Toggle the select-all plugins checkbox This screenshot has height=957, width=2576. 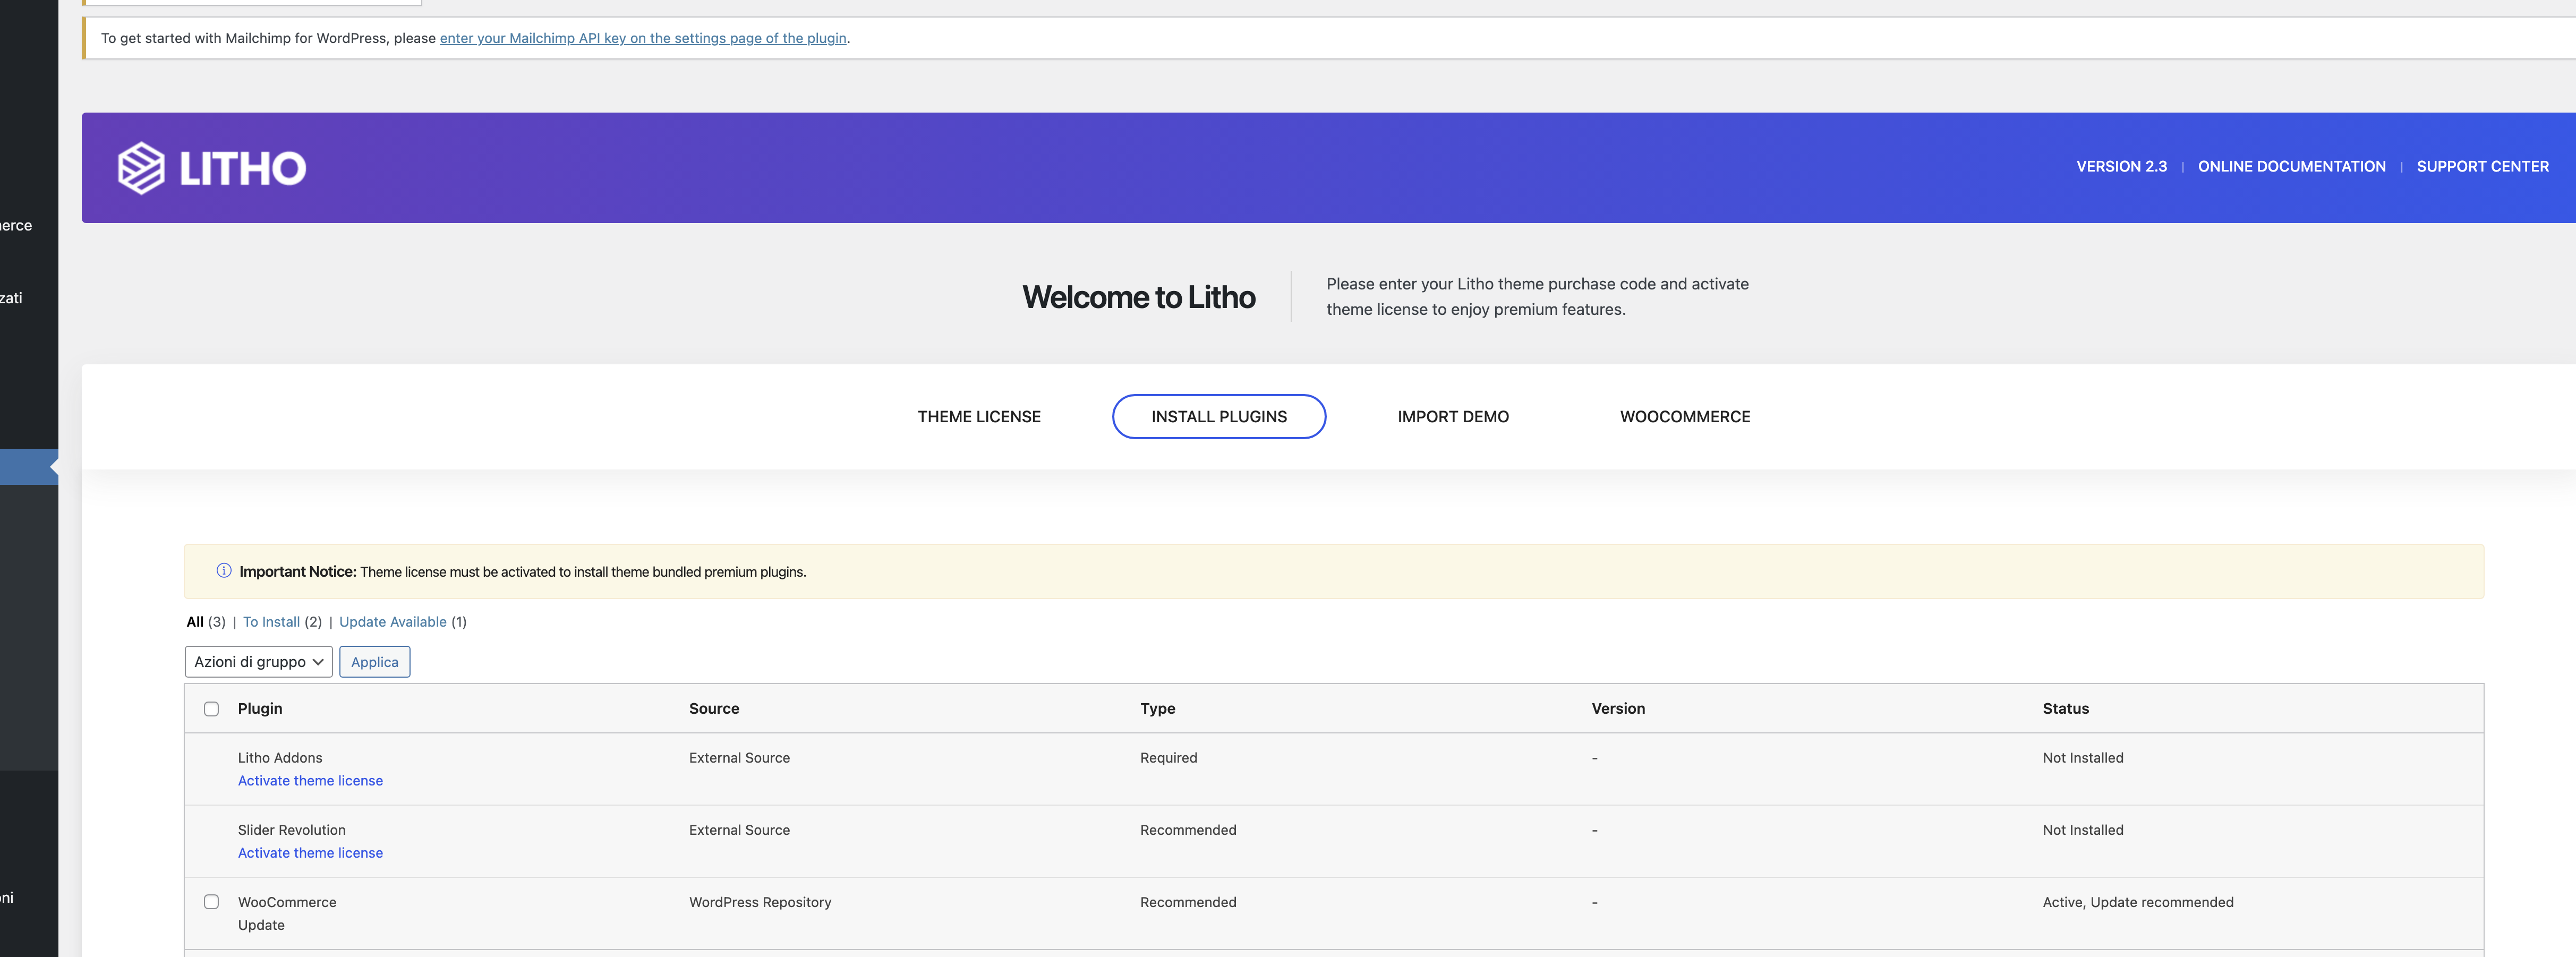coord(211,709)
